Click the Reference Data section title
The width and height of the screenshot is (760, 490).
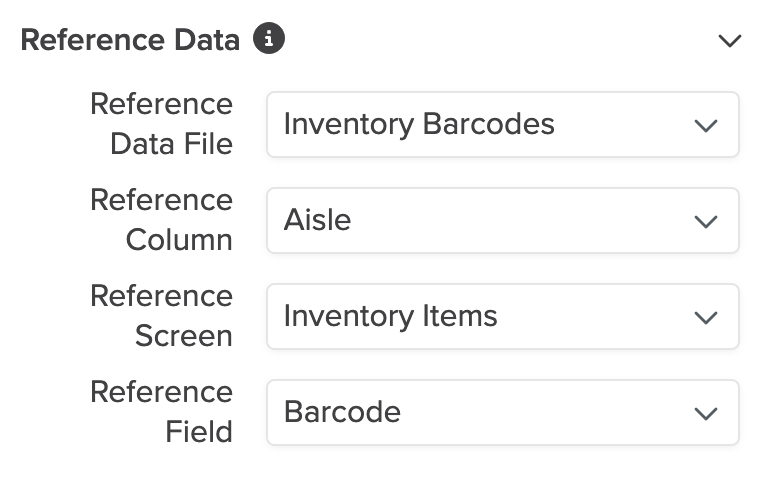pyautogui.click(x=130, y=40)
